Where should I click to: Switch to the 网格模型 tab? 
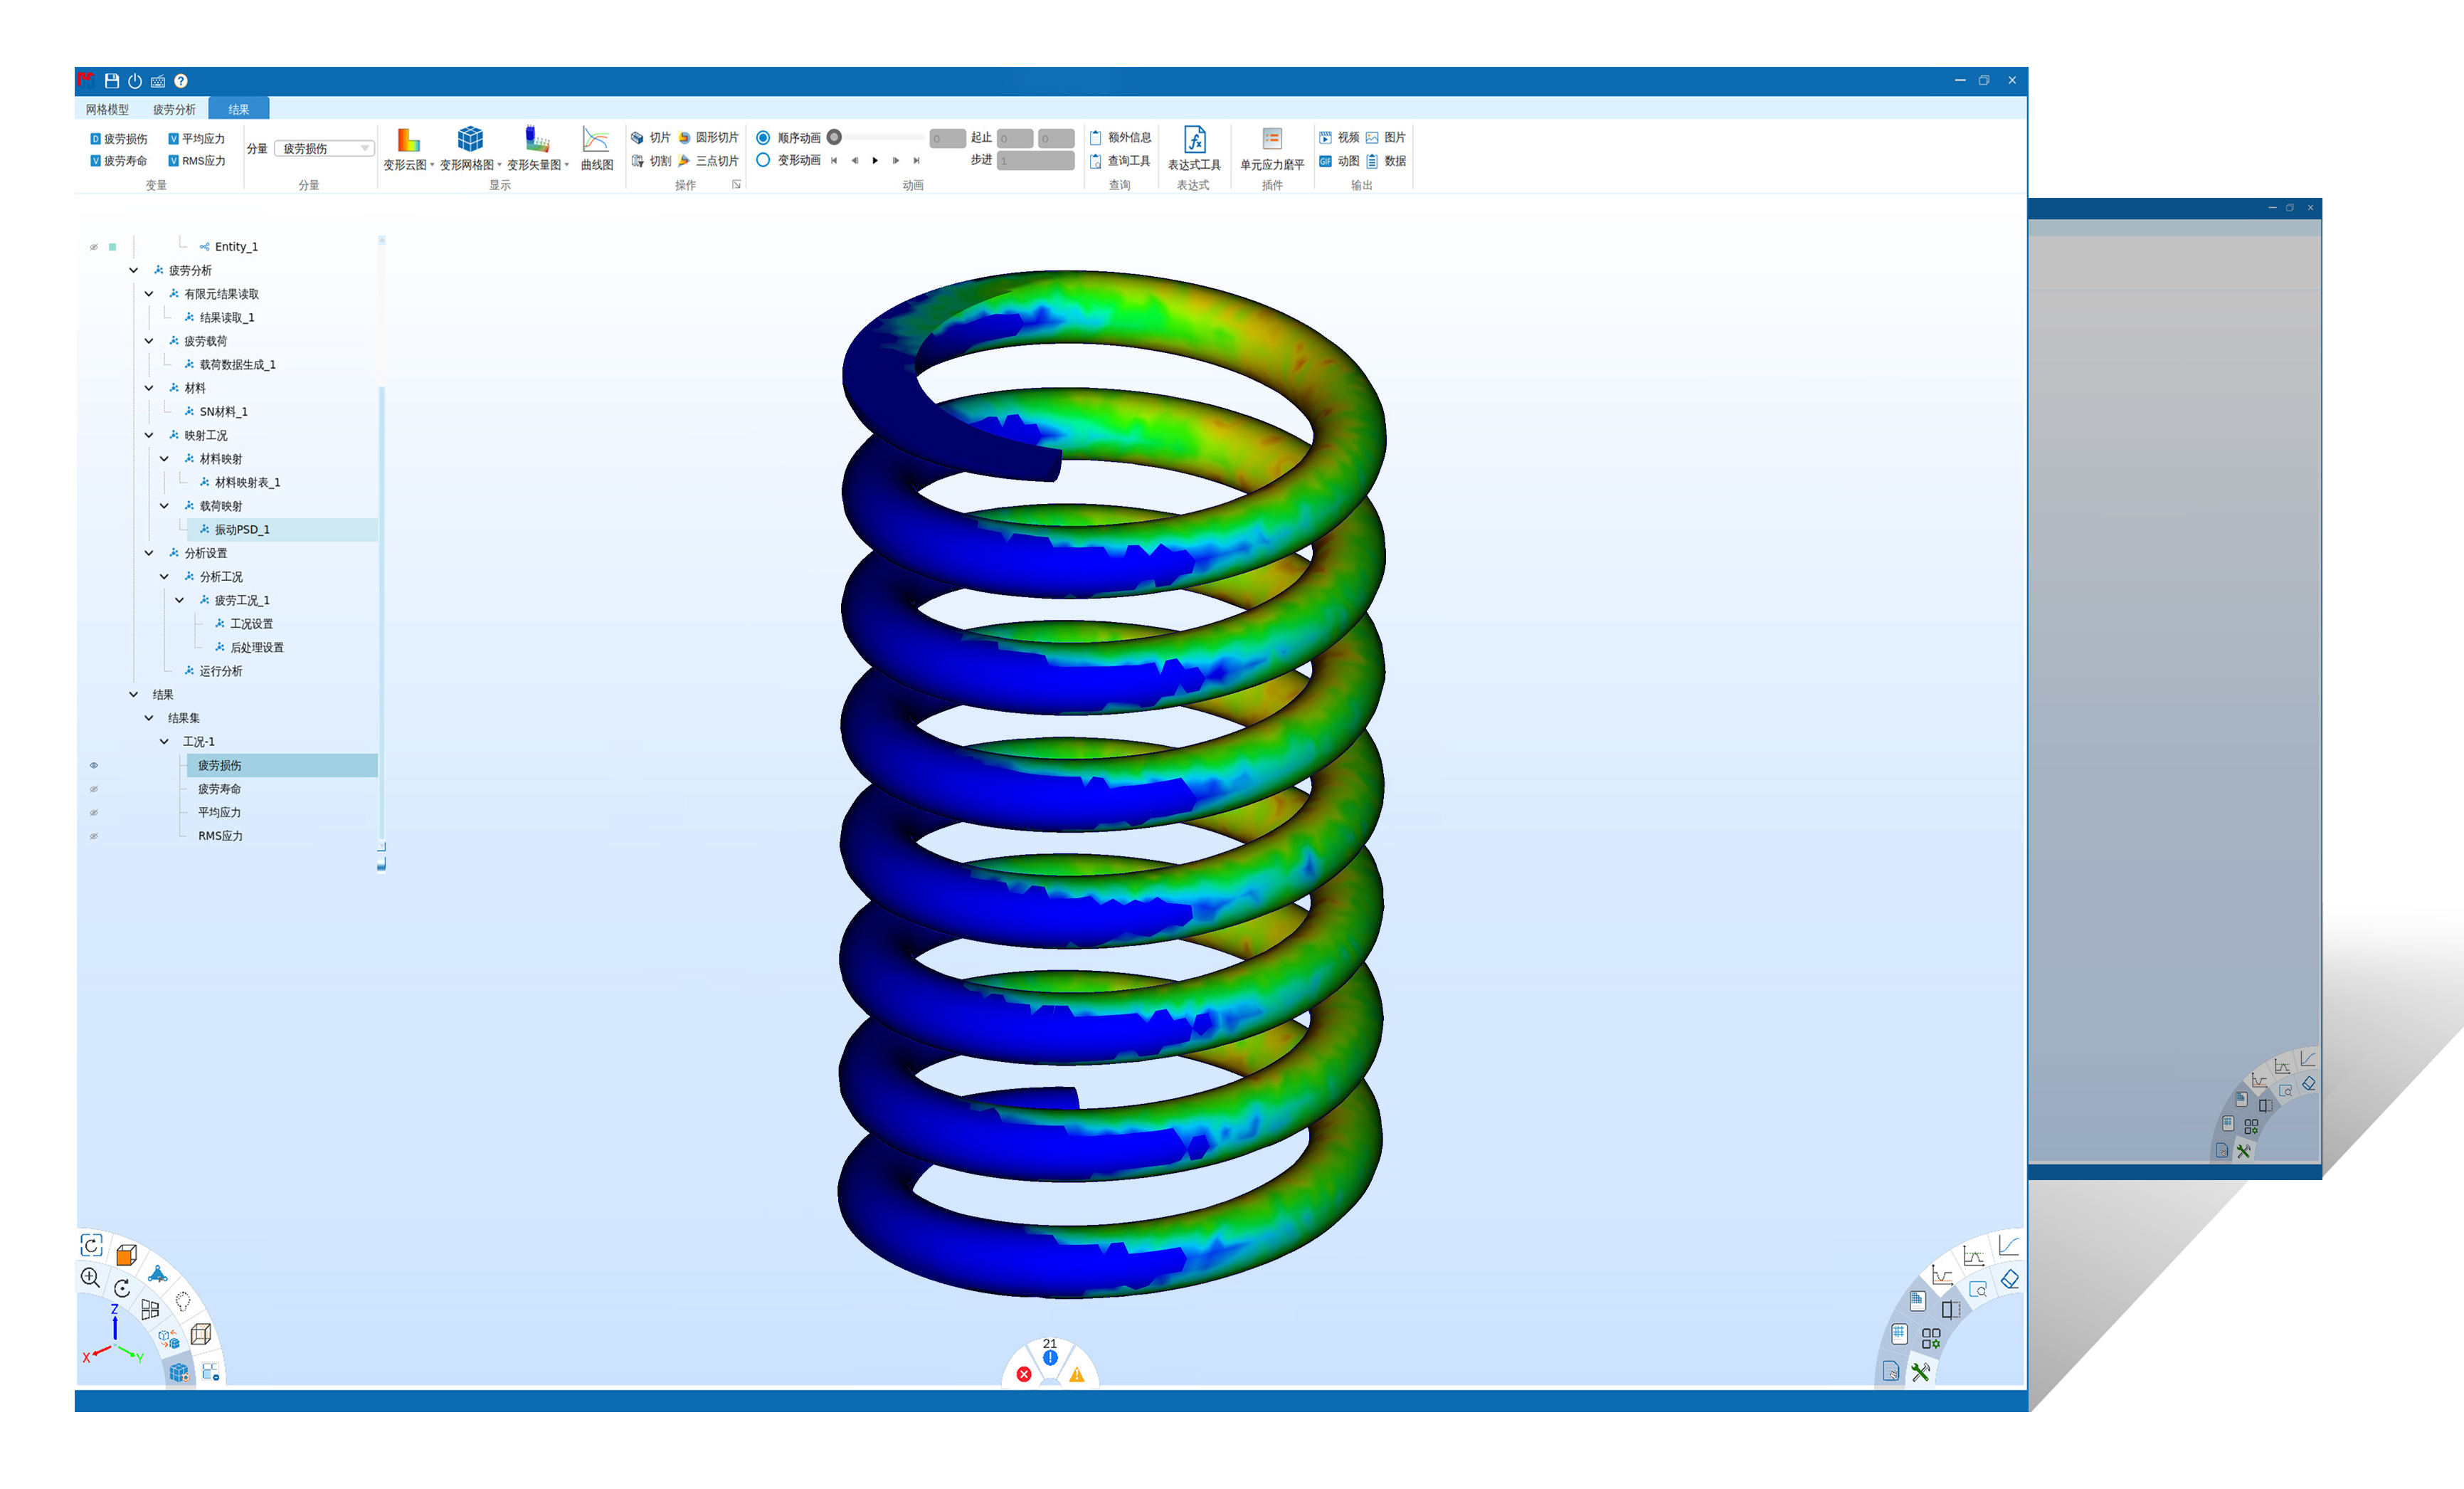click(107, 109)
